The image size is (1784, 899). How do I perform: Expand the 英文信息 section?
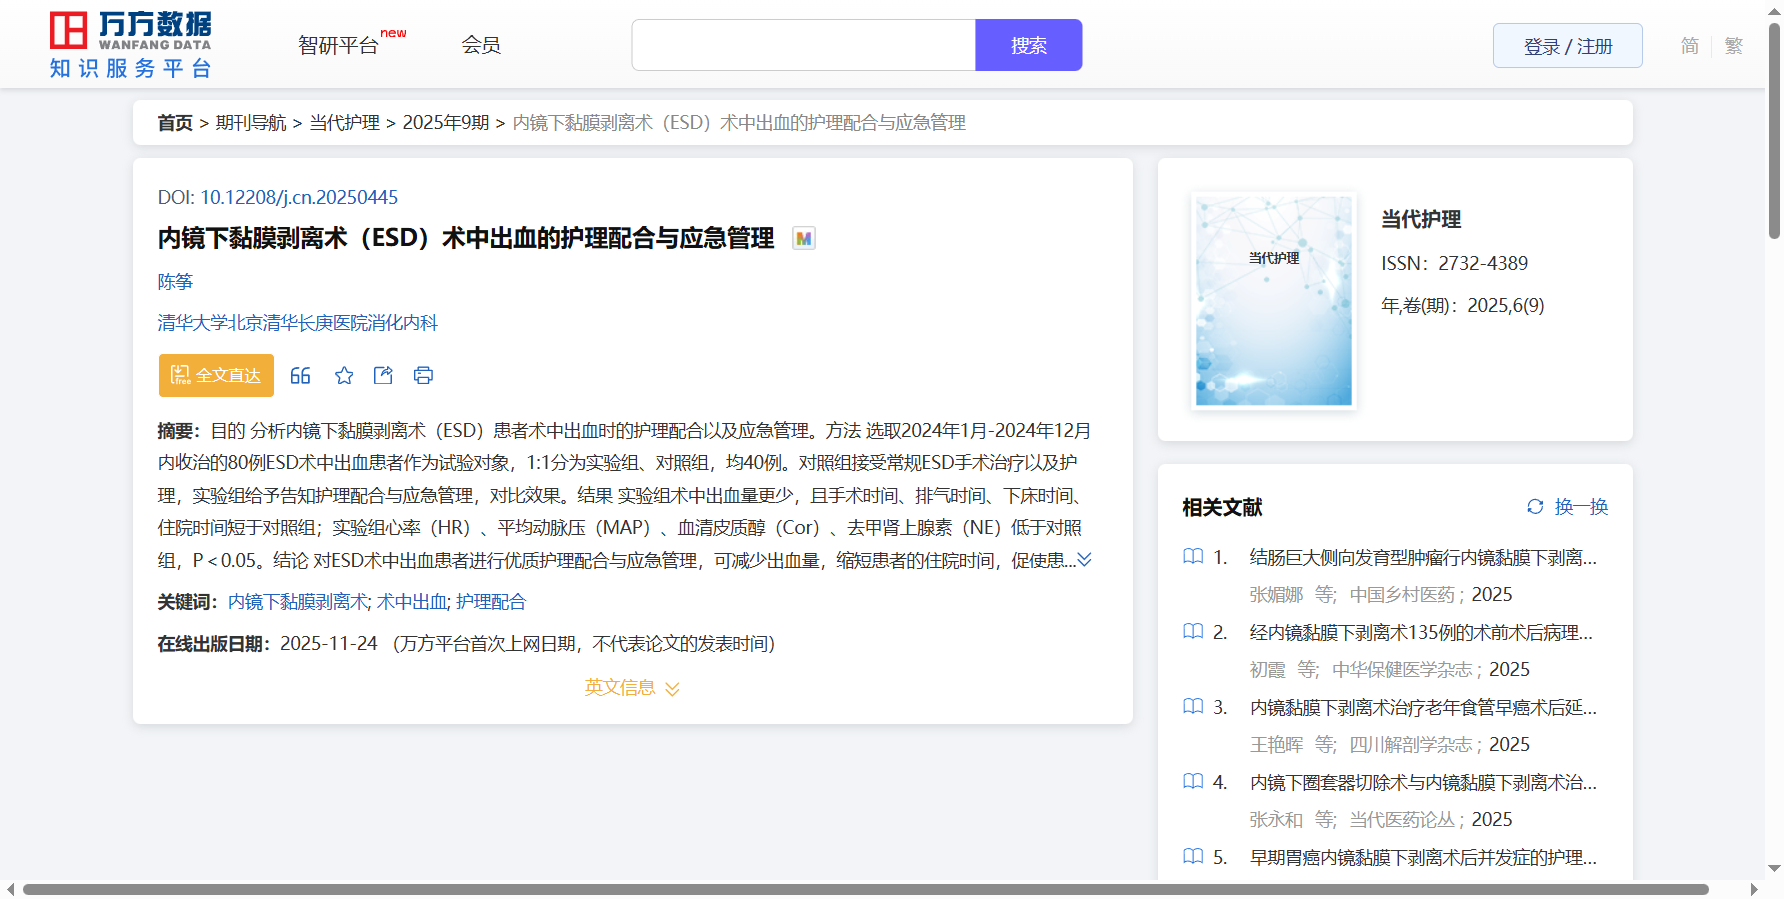pos(632,688)
